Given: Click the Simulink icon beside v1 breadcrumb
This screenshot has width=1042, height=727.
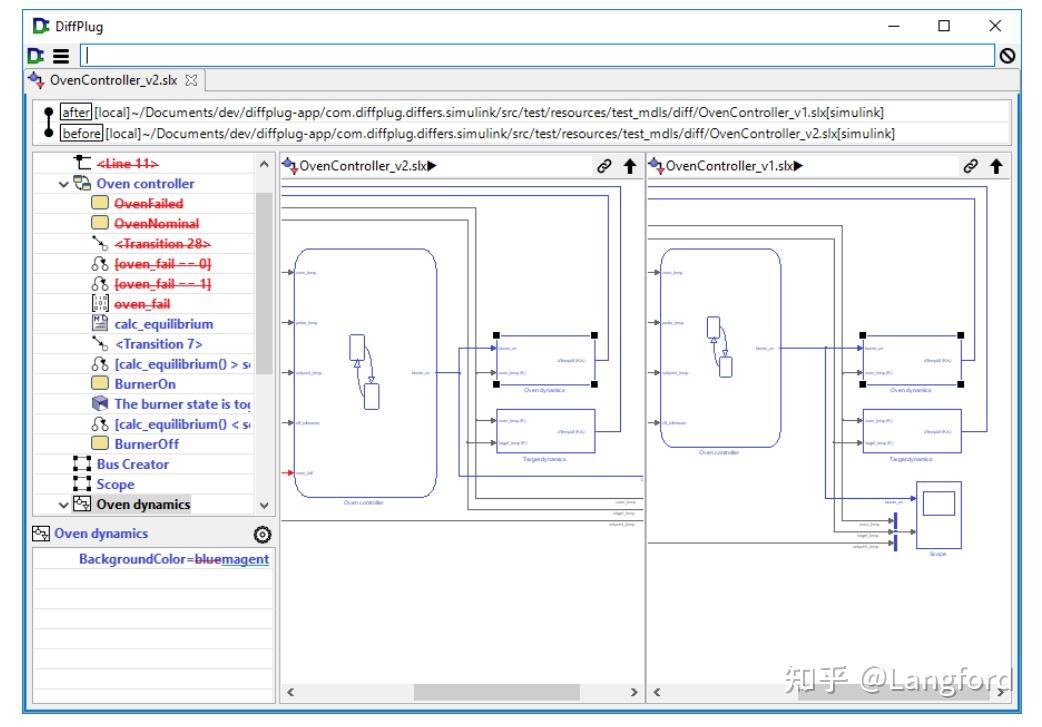Looking at the screenshot, I should coord(656,165).
